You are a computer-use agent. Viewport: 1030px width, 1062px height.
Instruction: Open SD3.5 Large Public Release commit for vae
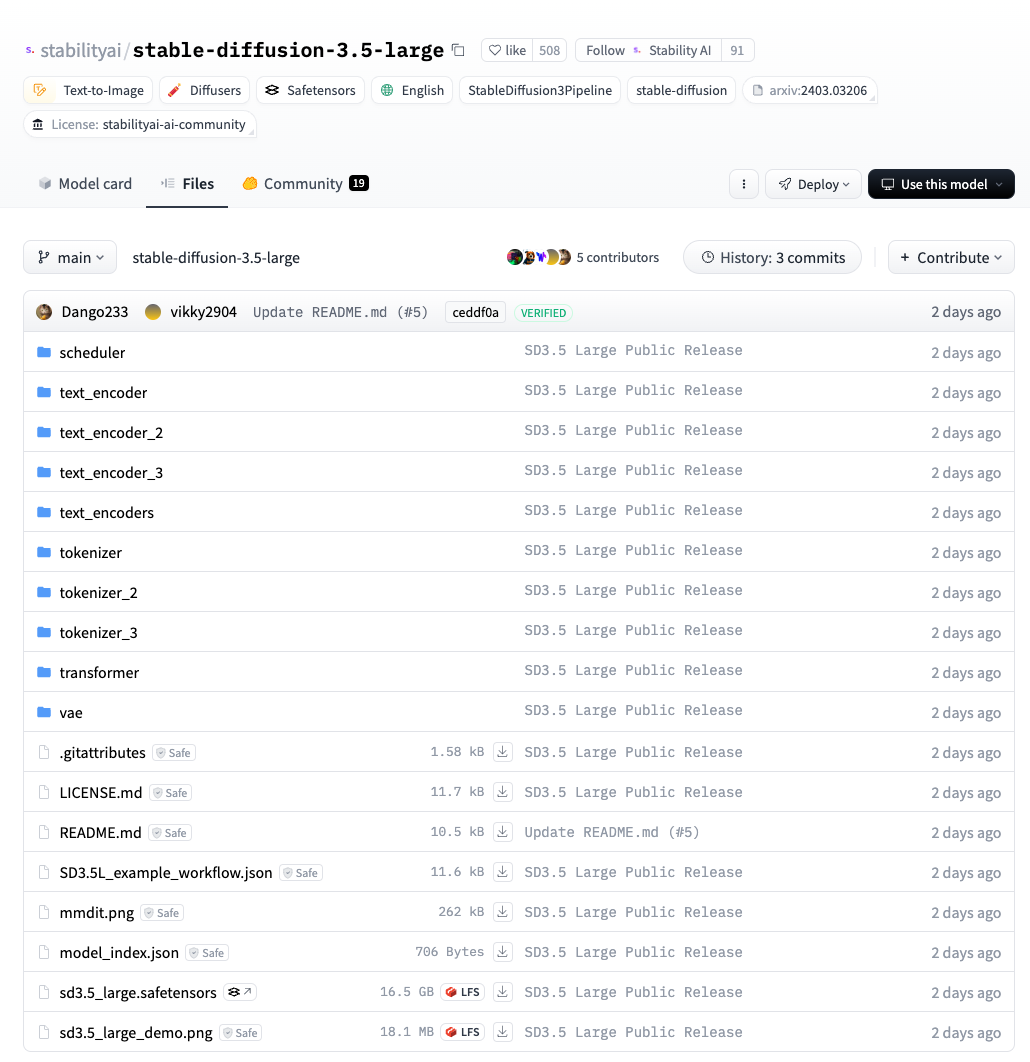[x=633, y=710]
